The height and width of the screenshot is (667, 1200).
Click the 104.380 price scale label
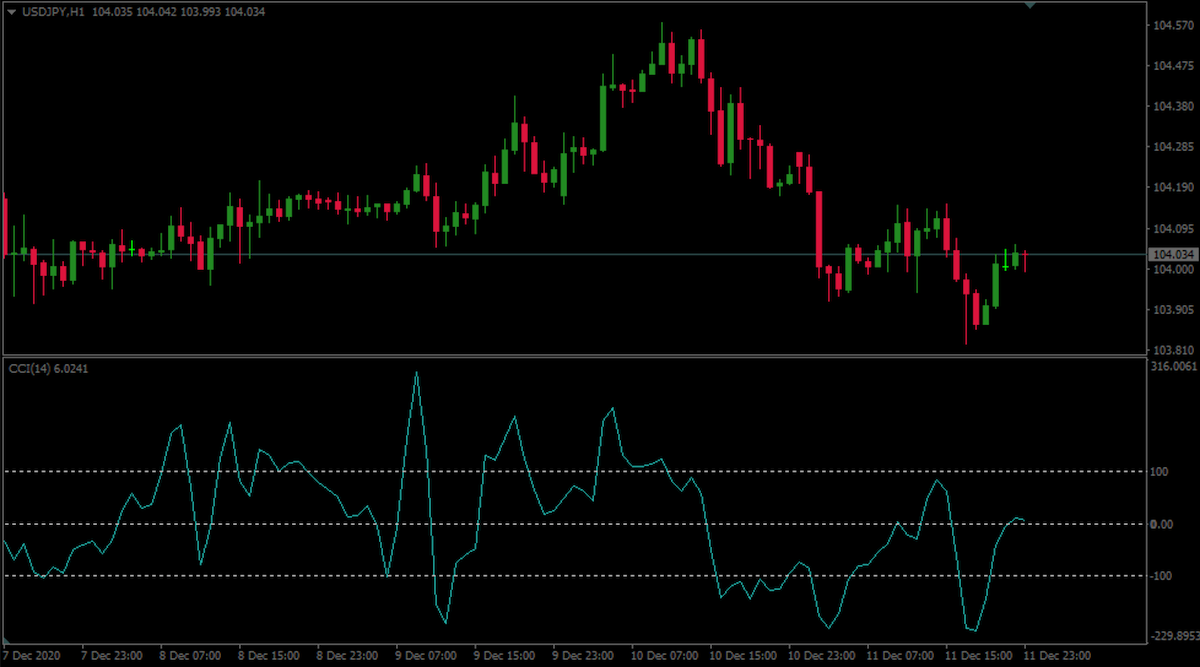tap(1172, 107)
